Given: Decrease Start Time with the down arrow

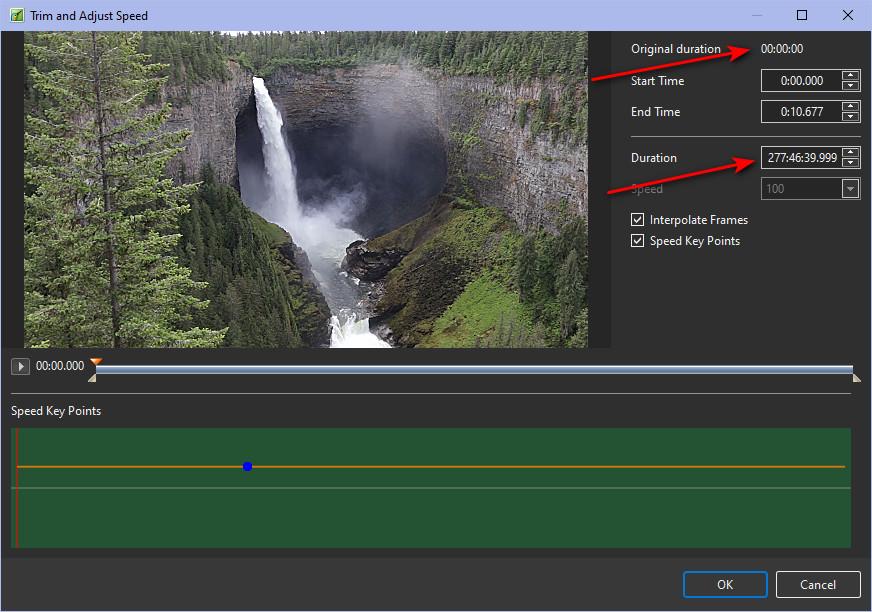Looking at the screenshot, I should (850, 86).
